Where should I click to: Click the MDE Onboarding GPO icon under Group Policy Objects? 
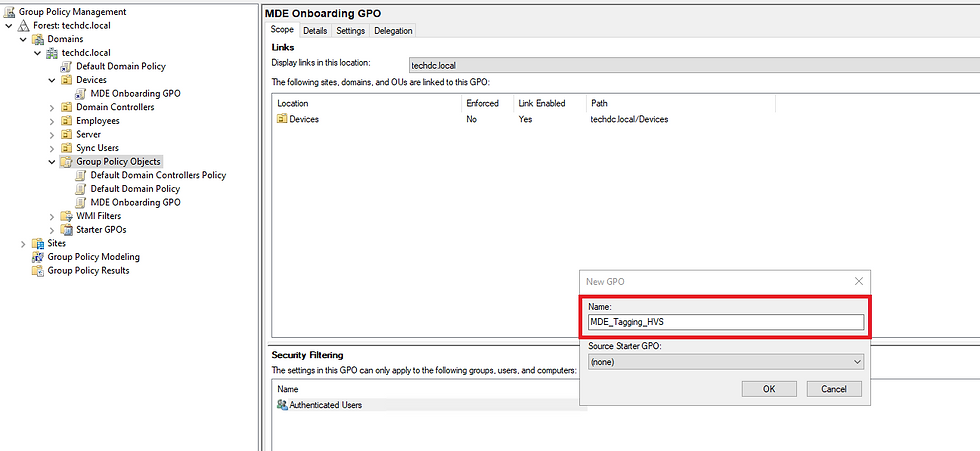pyautogui.click(x=81, y=203)
